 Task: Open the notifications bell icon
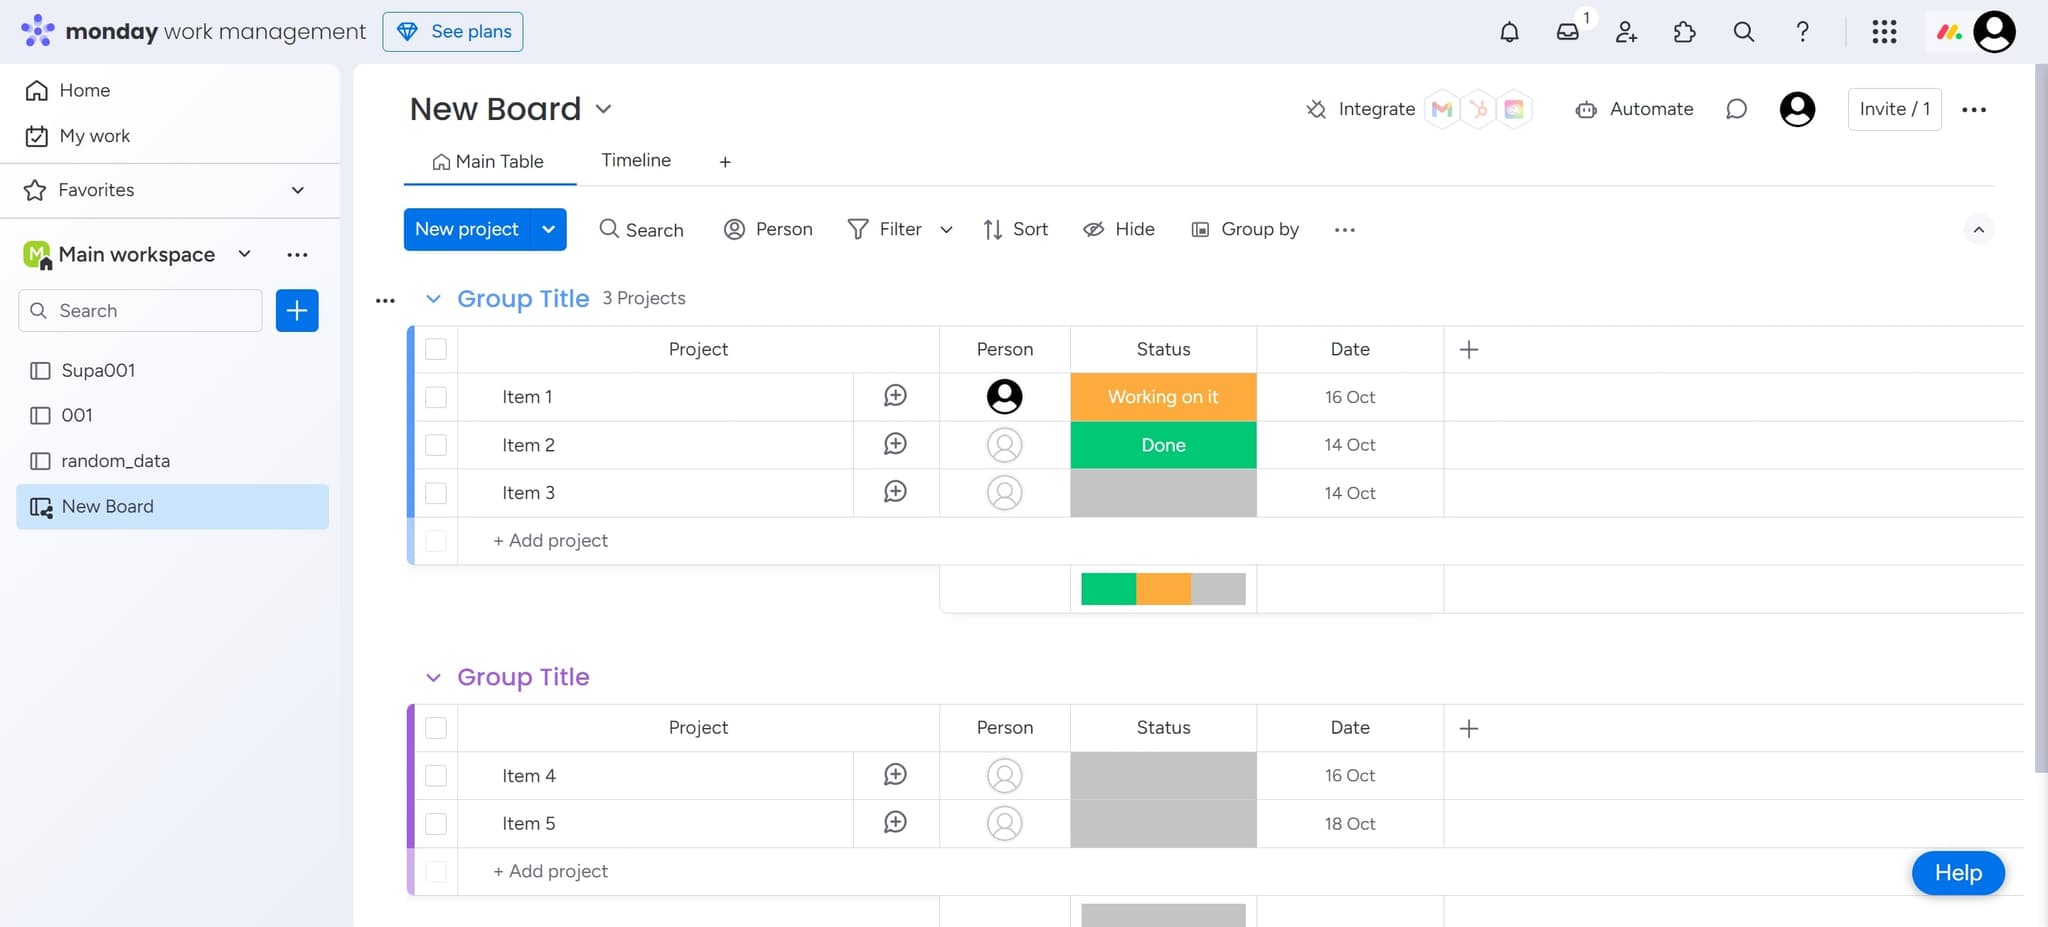(x=1509, y=32)
